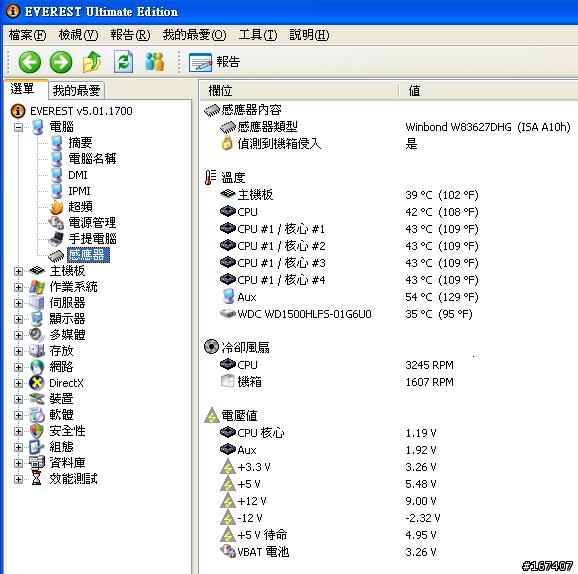
Task: Open the 說明(H) menu
Action: 309,35
